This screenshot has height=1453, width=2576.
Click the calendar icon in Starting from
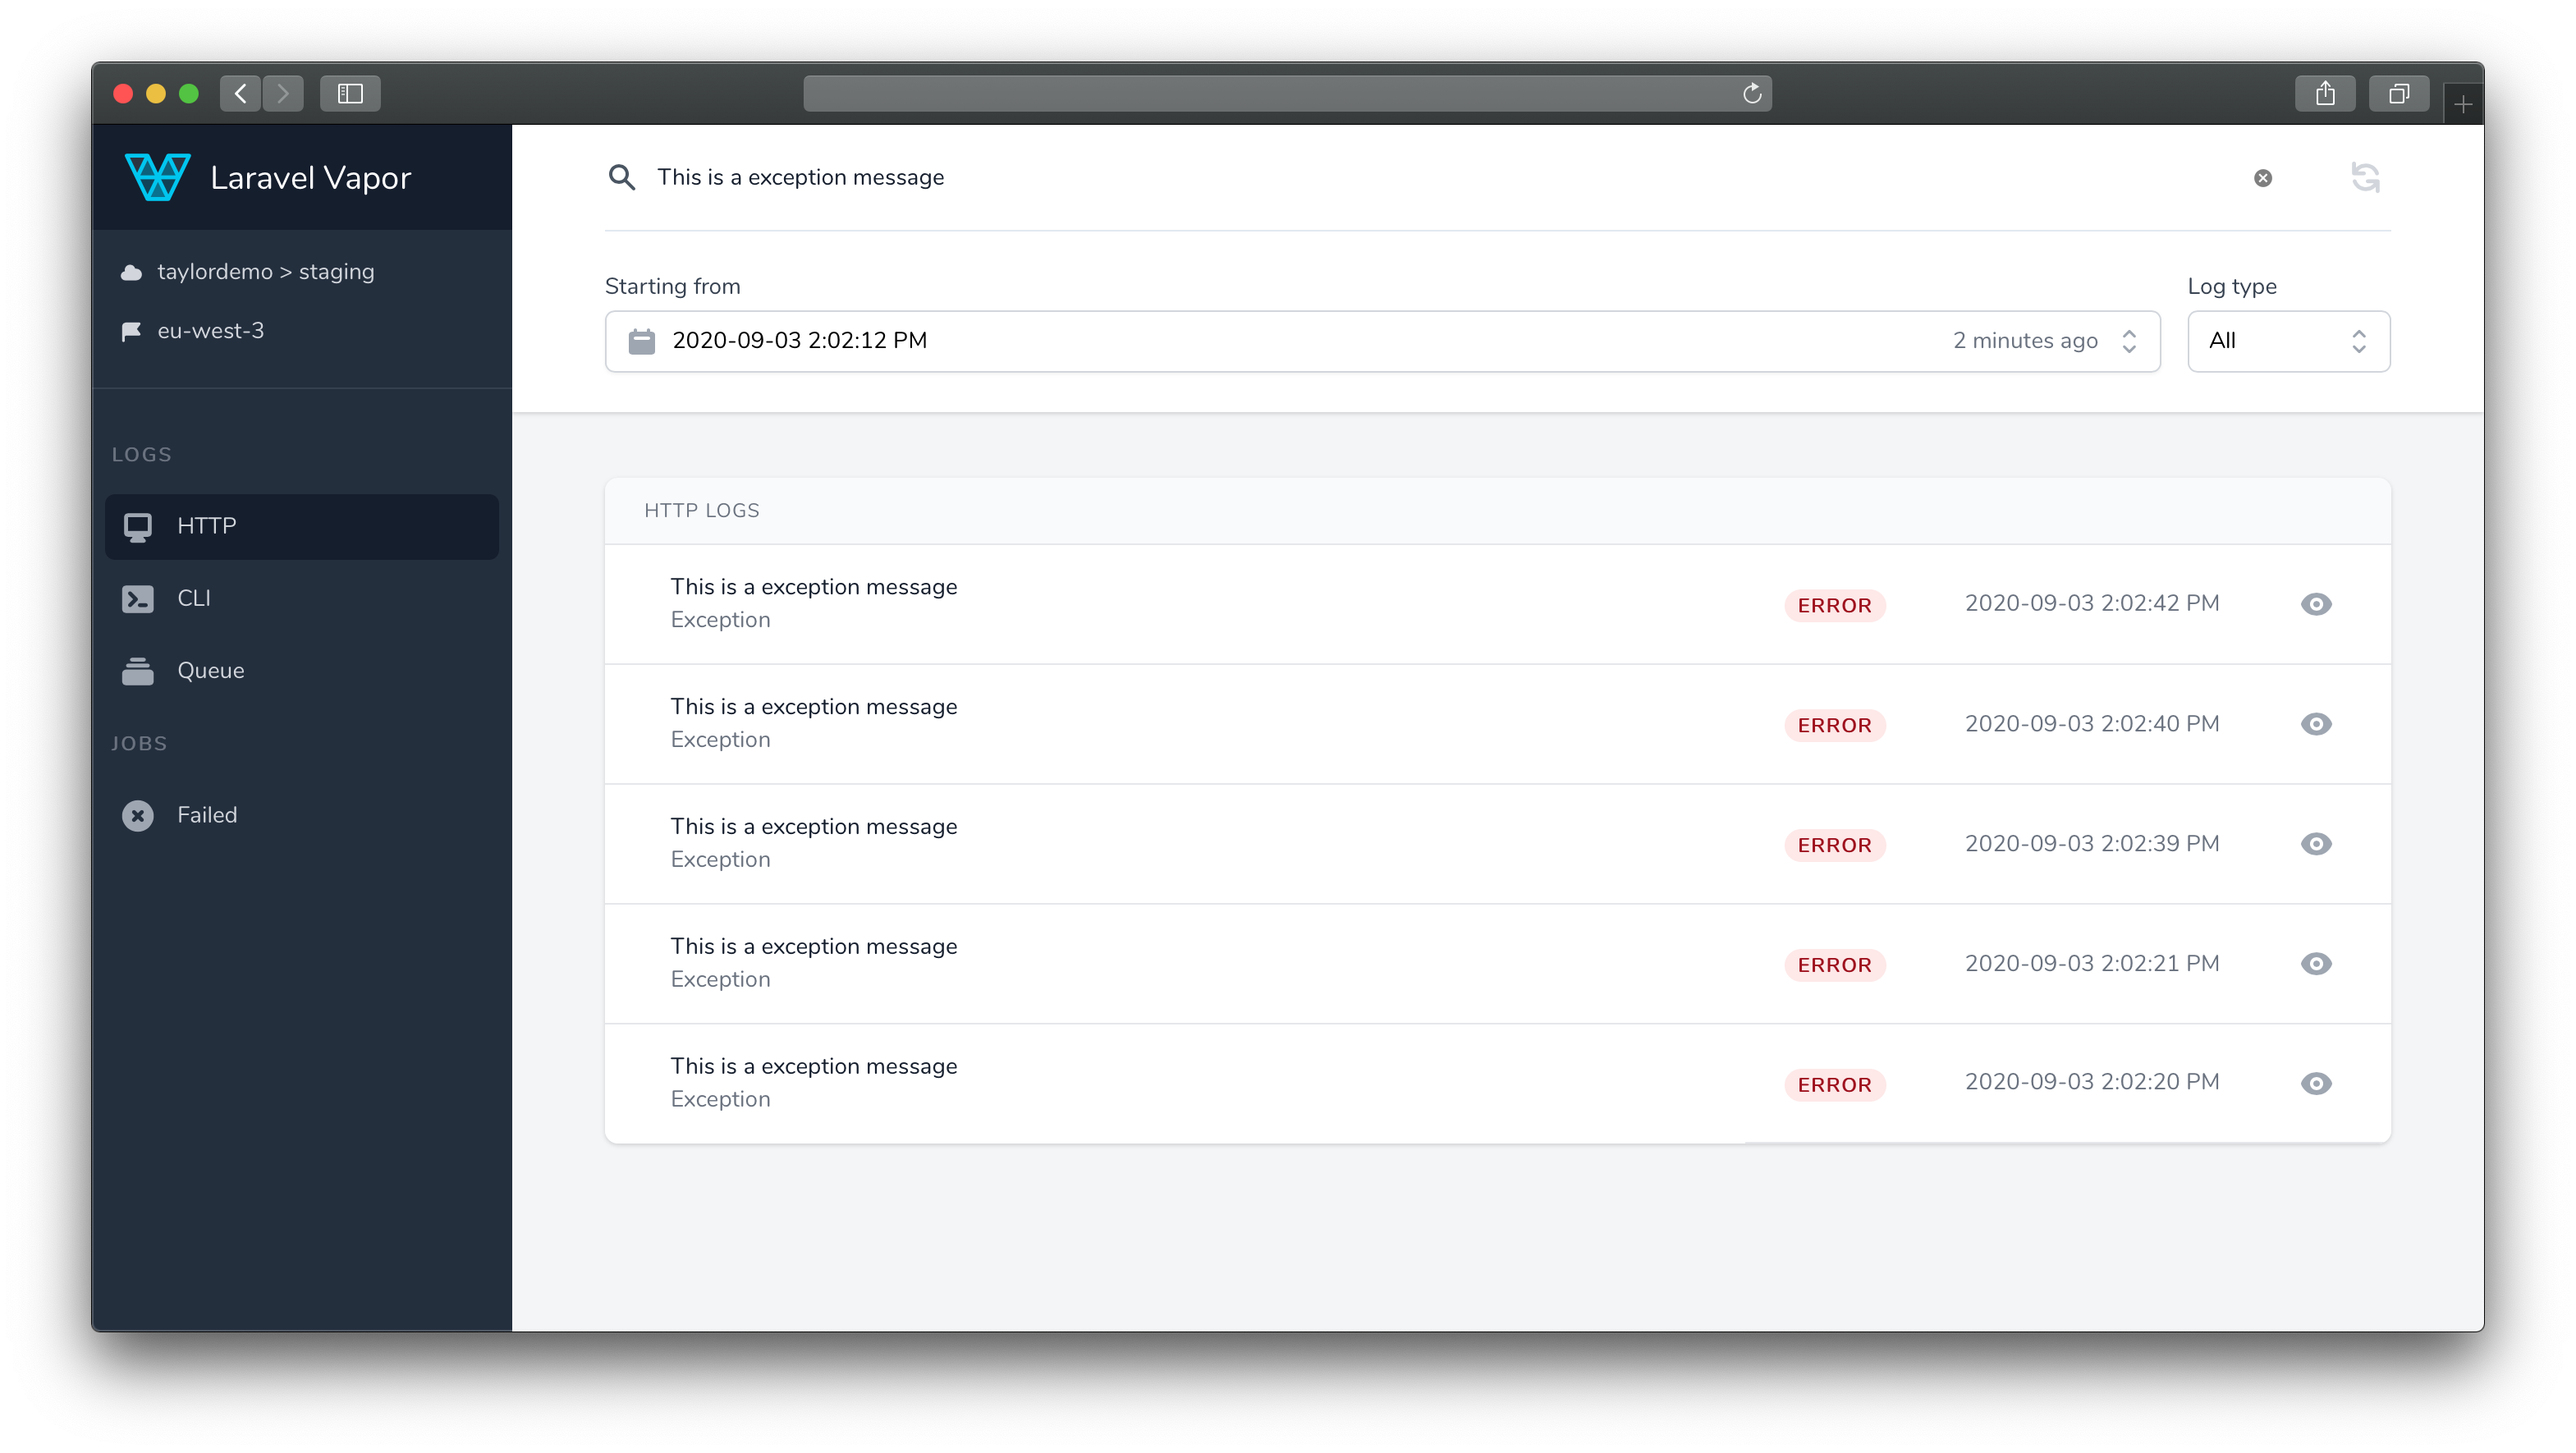641,341
